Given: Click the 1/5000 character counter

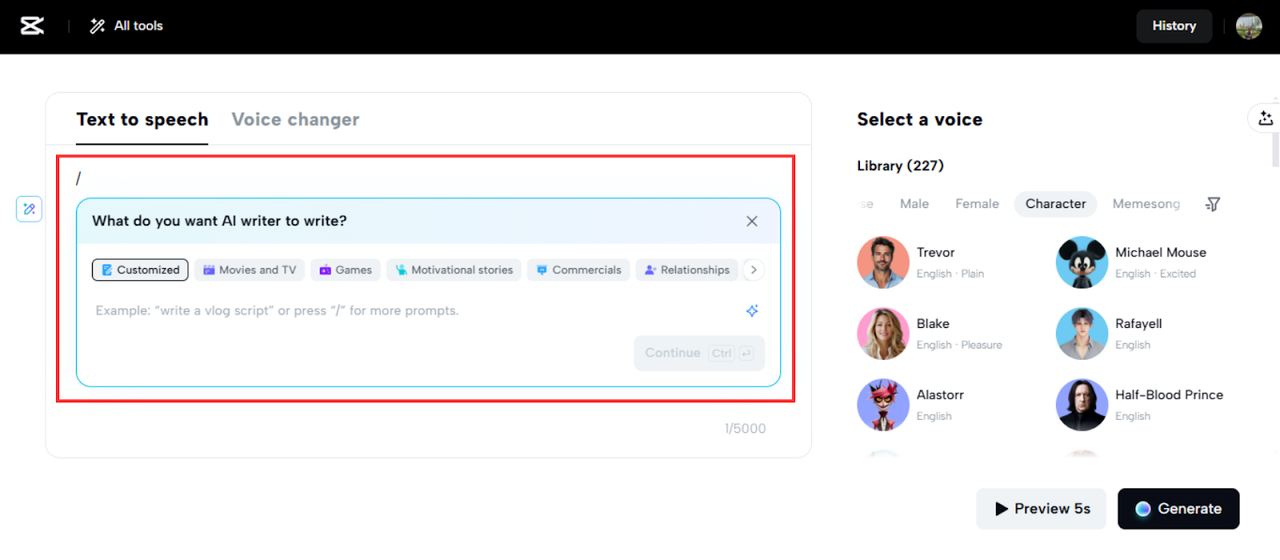Looking at the screenshot, I should coord(745,429).
